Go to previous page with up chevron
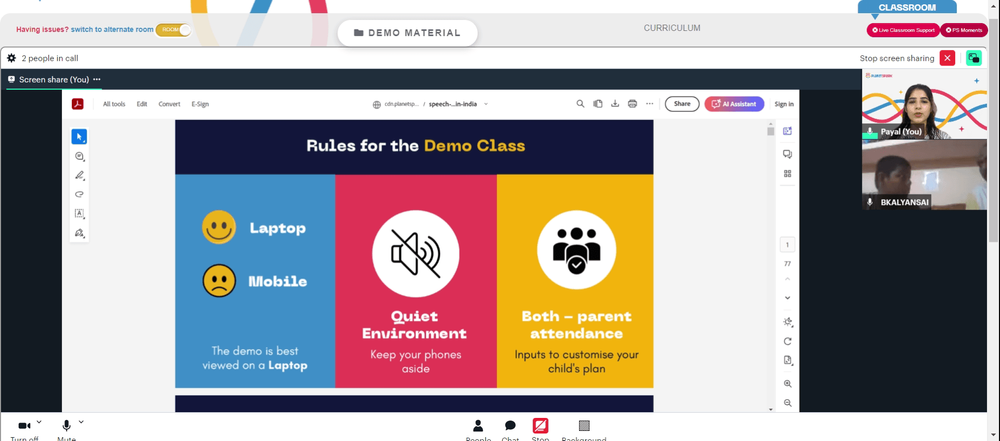1000x441 pixels. pyautogui.click(x=787, y=280)
